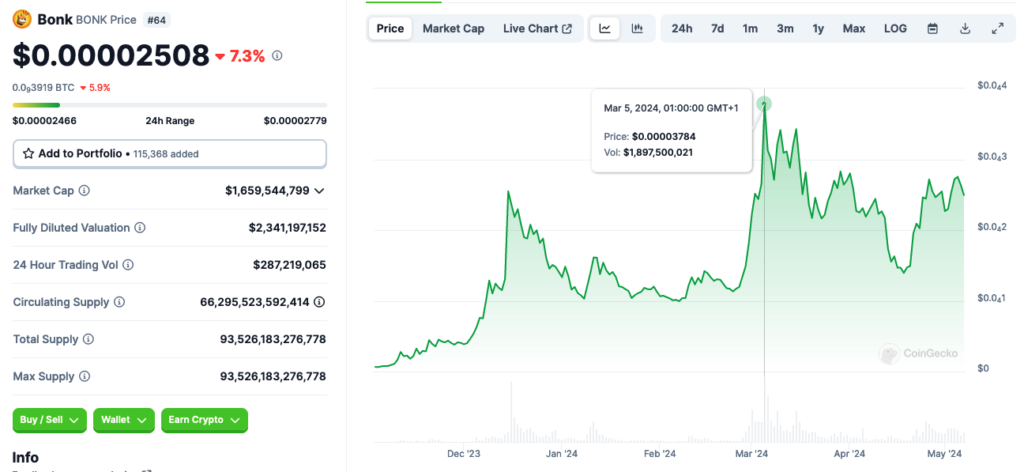Open the Live Chart link
1024x472 pixels.
click(537, 28)
